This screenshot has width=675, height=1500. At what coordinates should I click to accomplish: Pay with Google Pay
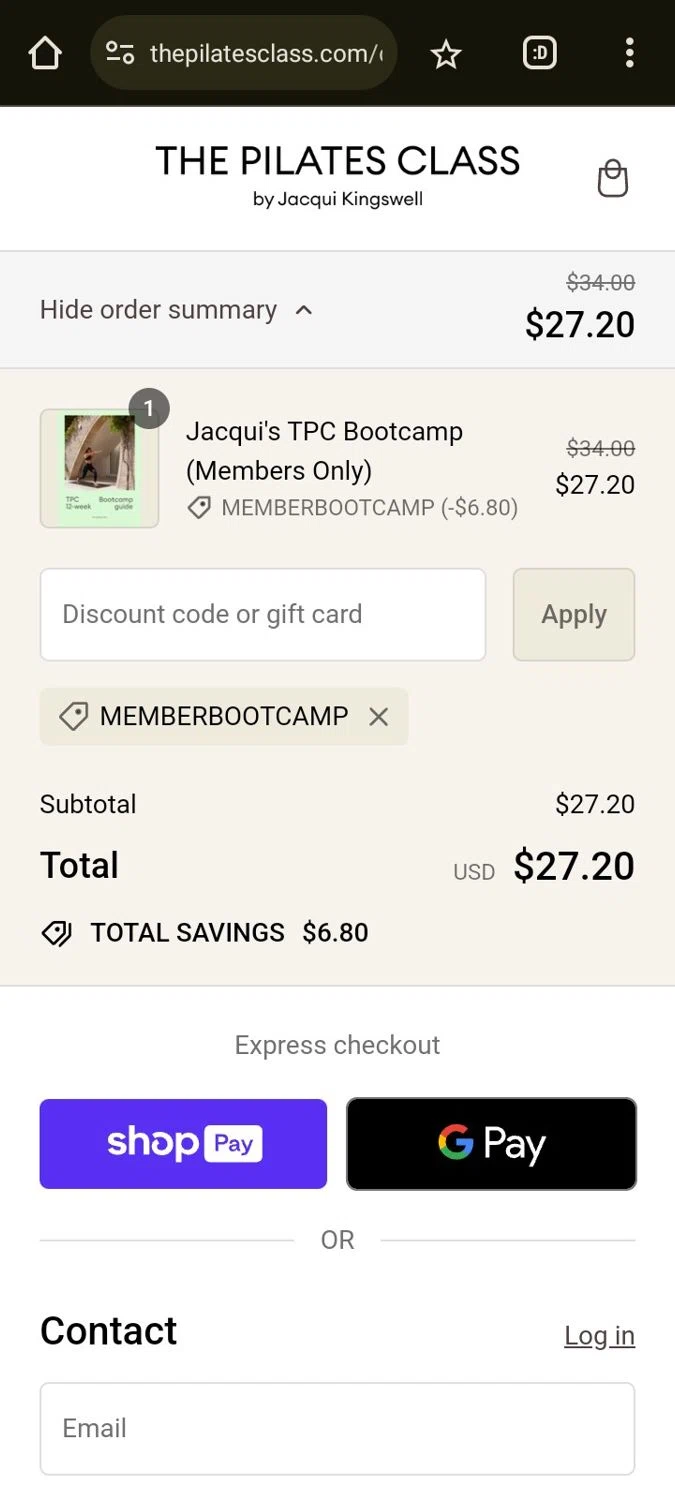coord(491,1144)
